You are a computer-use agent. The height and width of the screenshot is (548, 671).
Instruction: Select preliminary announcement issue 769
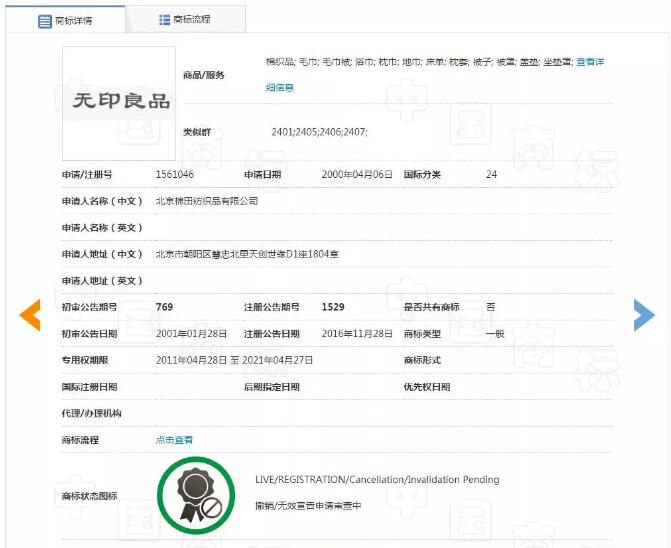[164, 307]
